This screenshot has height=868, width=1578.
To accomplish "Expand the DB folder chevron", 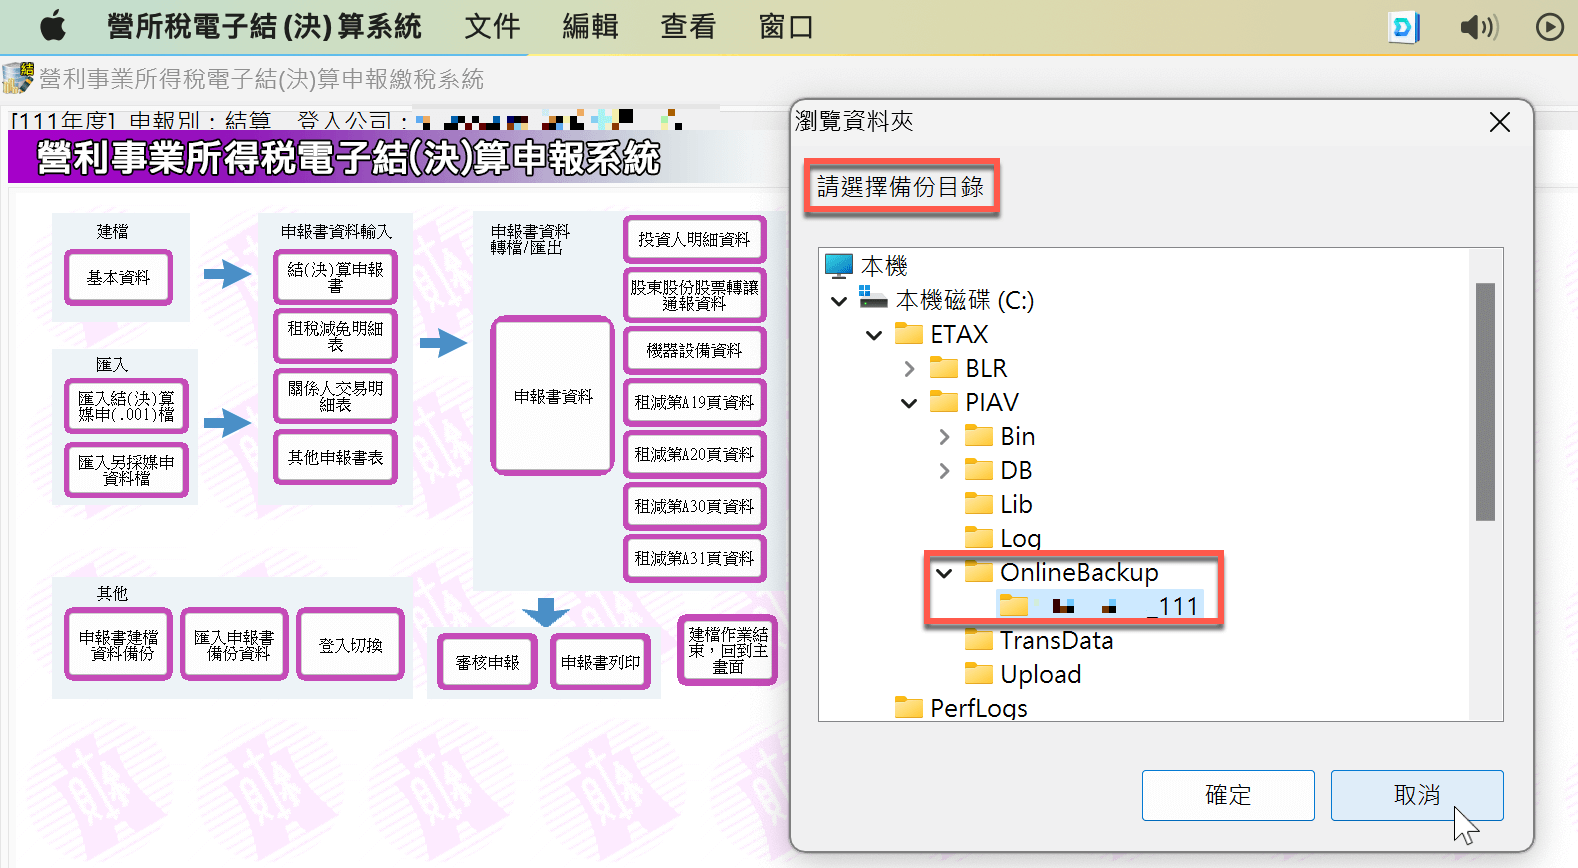I will (x=944, y=471).
